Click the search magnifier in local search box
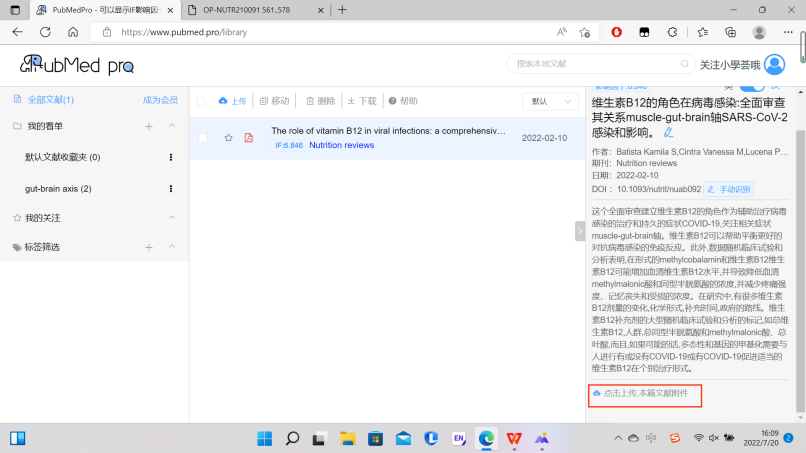The height and width of the screenshot is (453, 806). click(684, 64)
